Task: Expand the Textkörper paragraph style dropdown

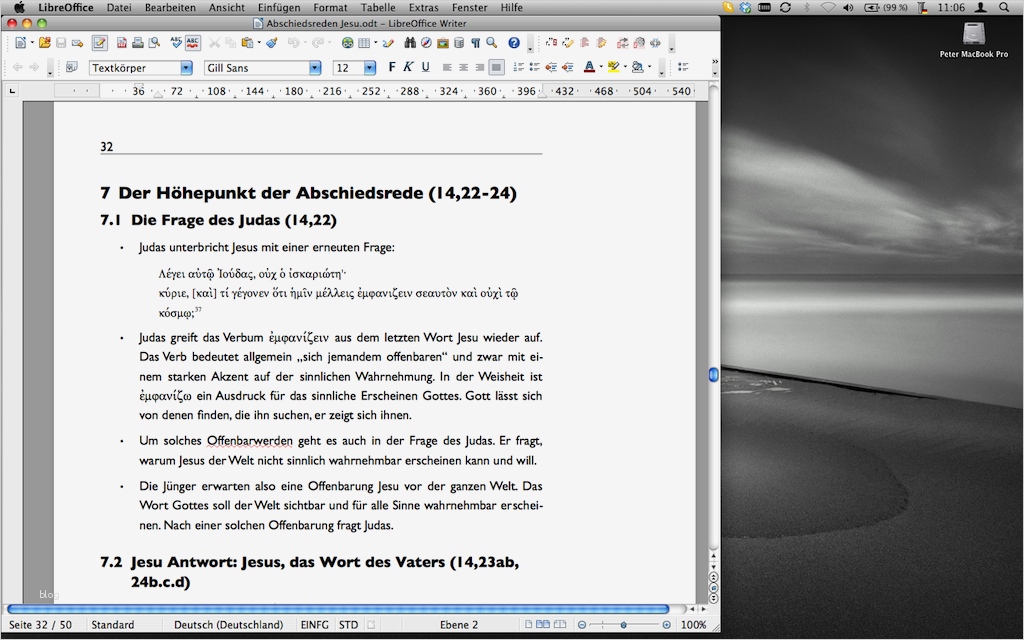Action: click(x=186, y=68)
